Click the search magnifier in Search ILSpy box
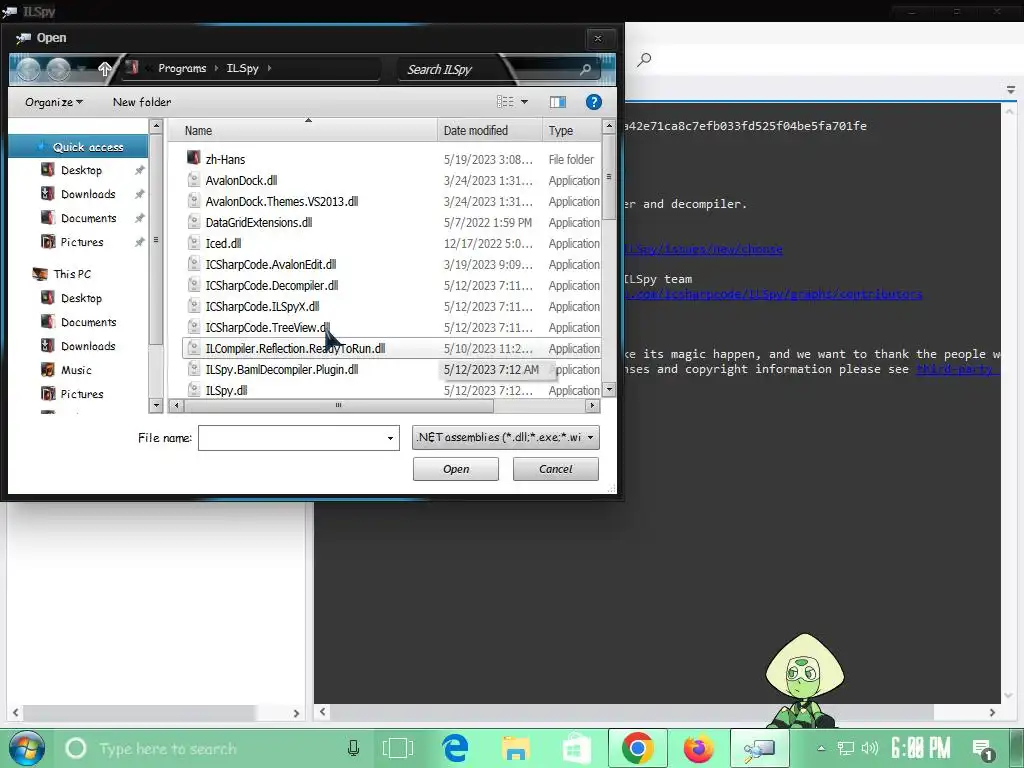1024x768 pixels. tap(586, 69)
